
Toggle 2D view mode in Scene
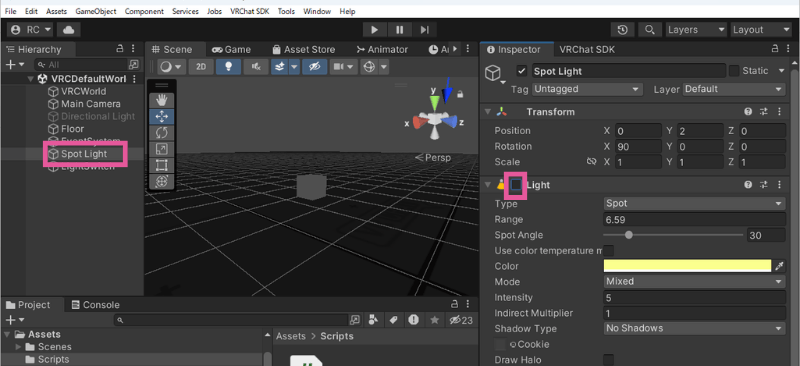pos(202,67)
